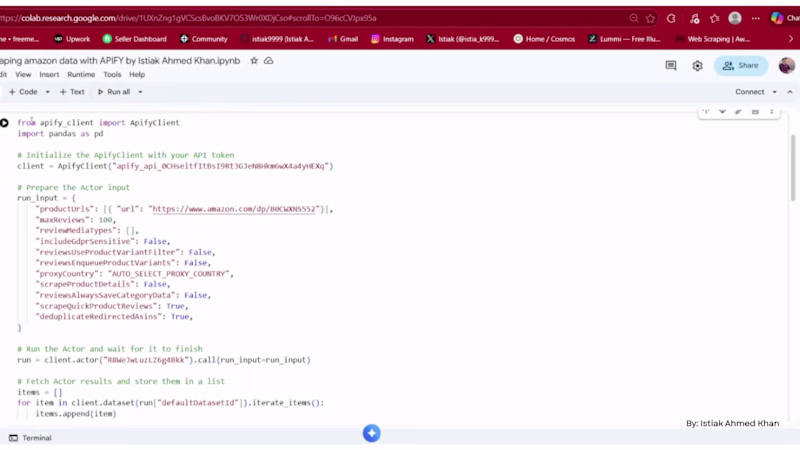Open browser favorites list icon
Viewport: 800px width, 450px height.
(715, 18)
